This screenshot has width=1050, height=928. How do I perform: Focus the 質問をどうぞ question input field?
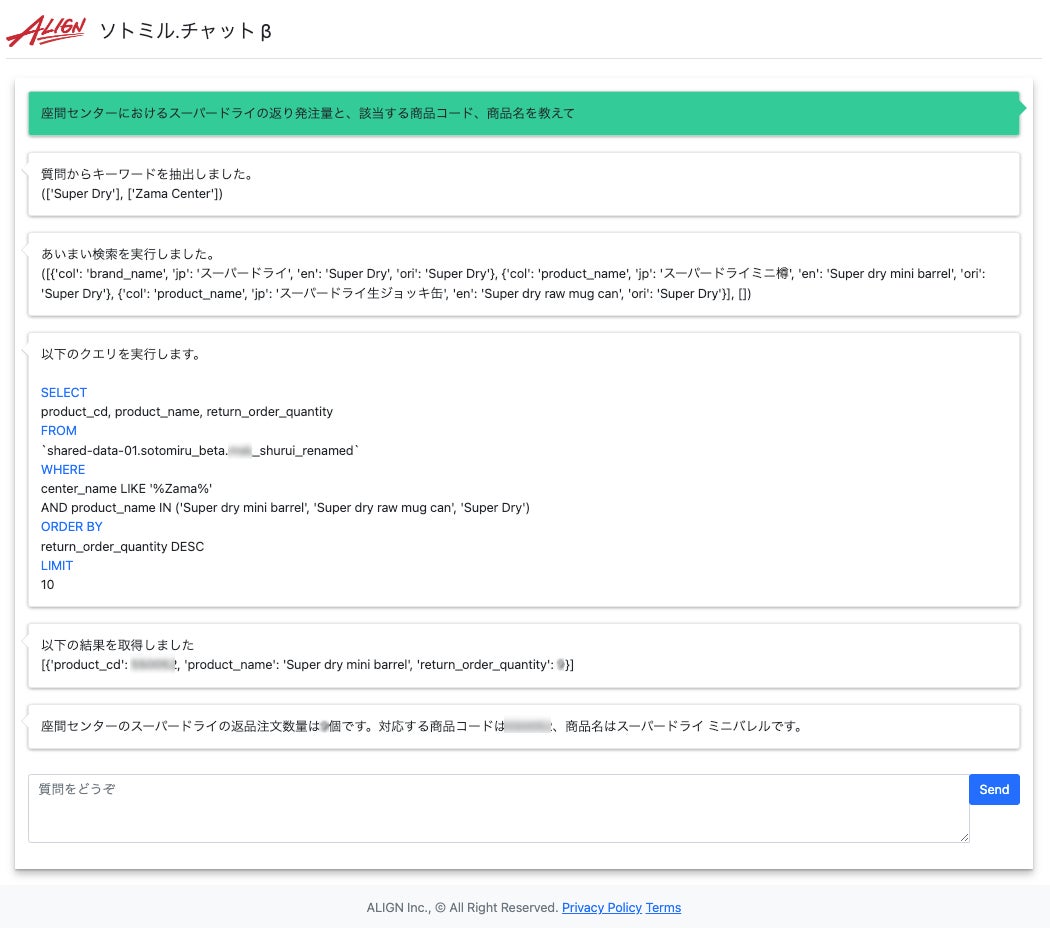click(498, 808)
